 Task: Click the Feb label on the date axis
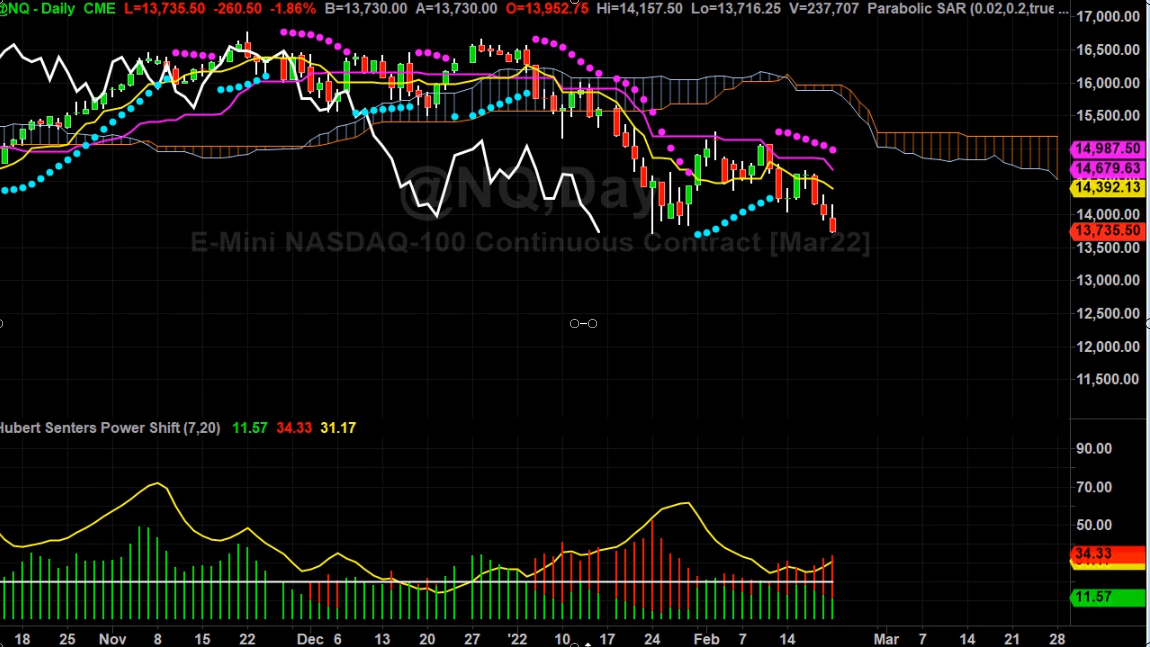coord(706,639)
